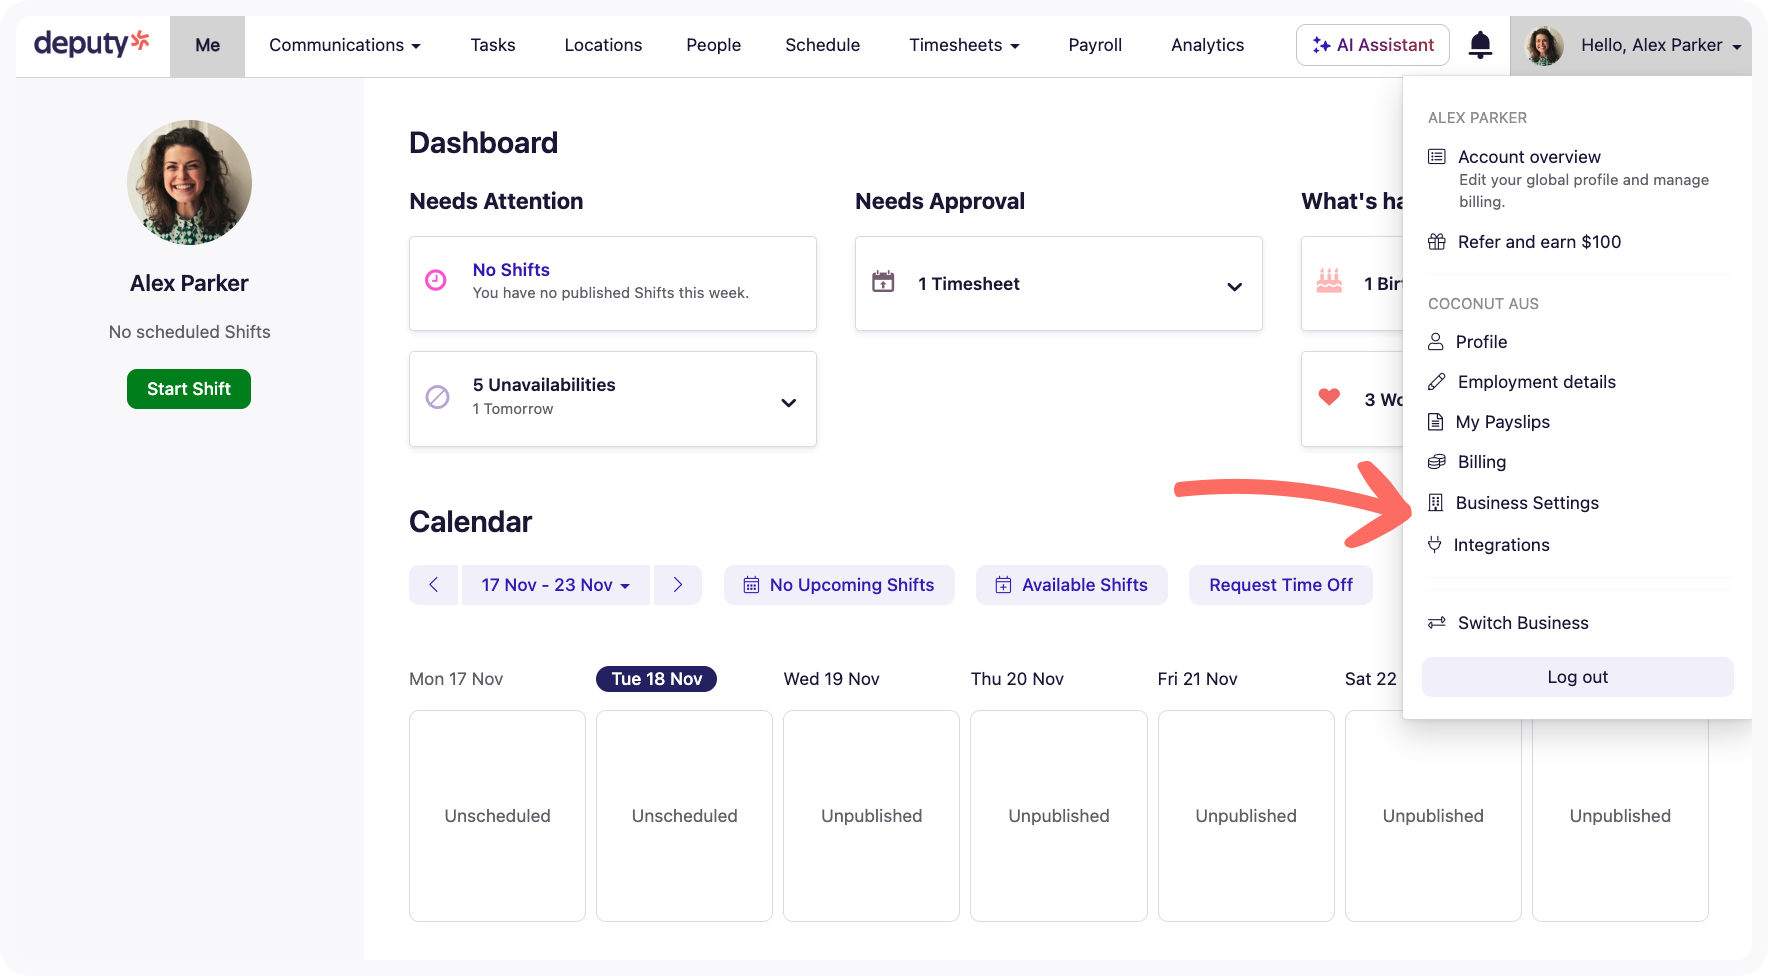Open Business Settings from the account menu
Screen dimensions: 1768x976
click(1527, 502)
